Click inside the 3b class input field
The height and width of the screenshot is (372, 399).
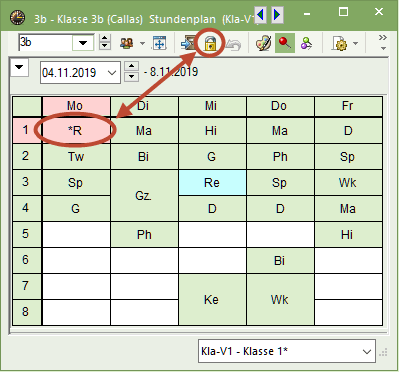coord(45,43)
